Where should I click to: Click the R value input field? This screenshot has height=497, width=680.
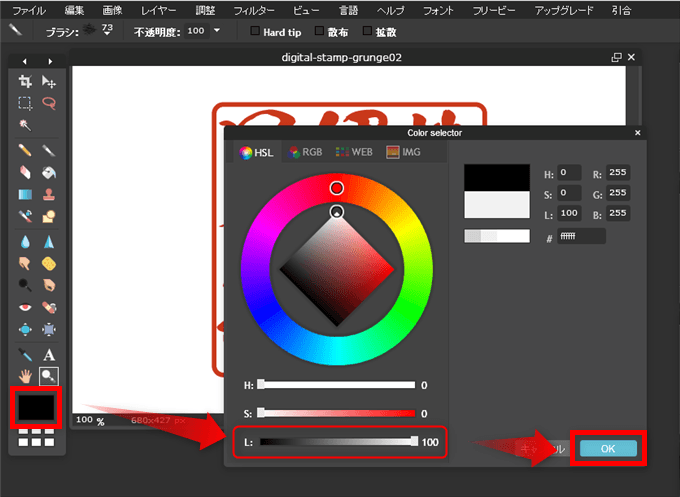pos(618,173)
